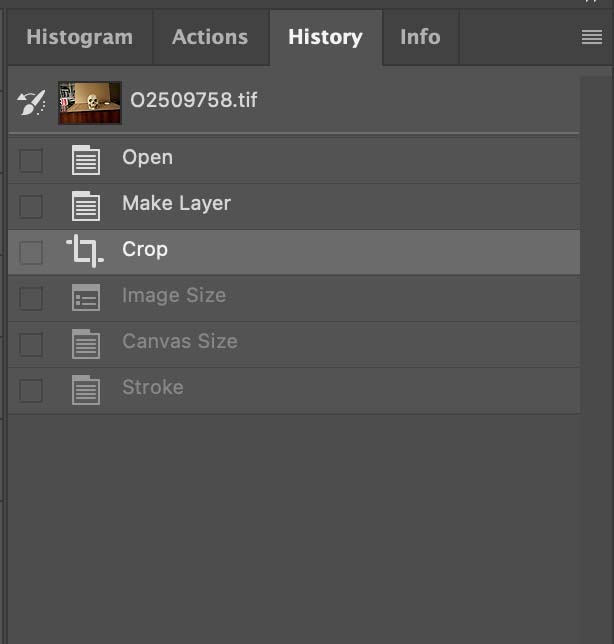The width and height of the screenshot is (614, 644).
Task: Switch to the Histogram tab
Action: (79, 37)
